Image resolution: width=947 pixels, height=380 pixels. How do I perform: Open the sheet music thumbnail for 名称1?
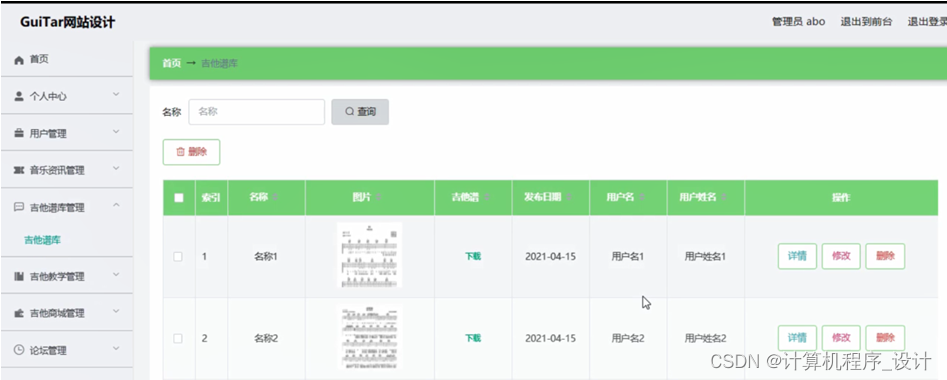tap(370, 255)
